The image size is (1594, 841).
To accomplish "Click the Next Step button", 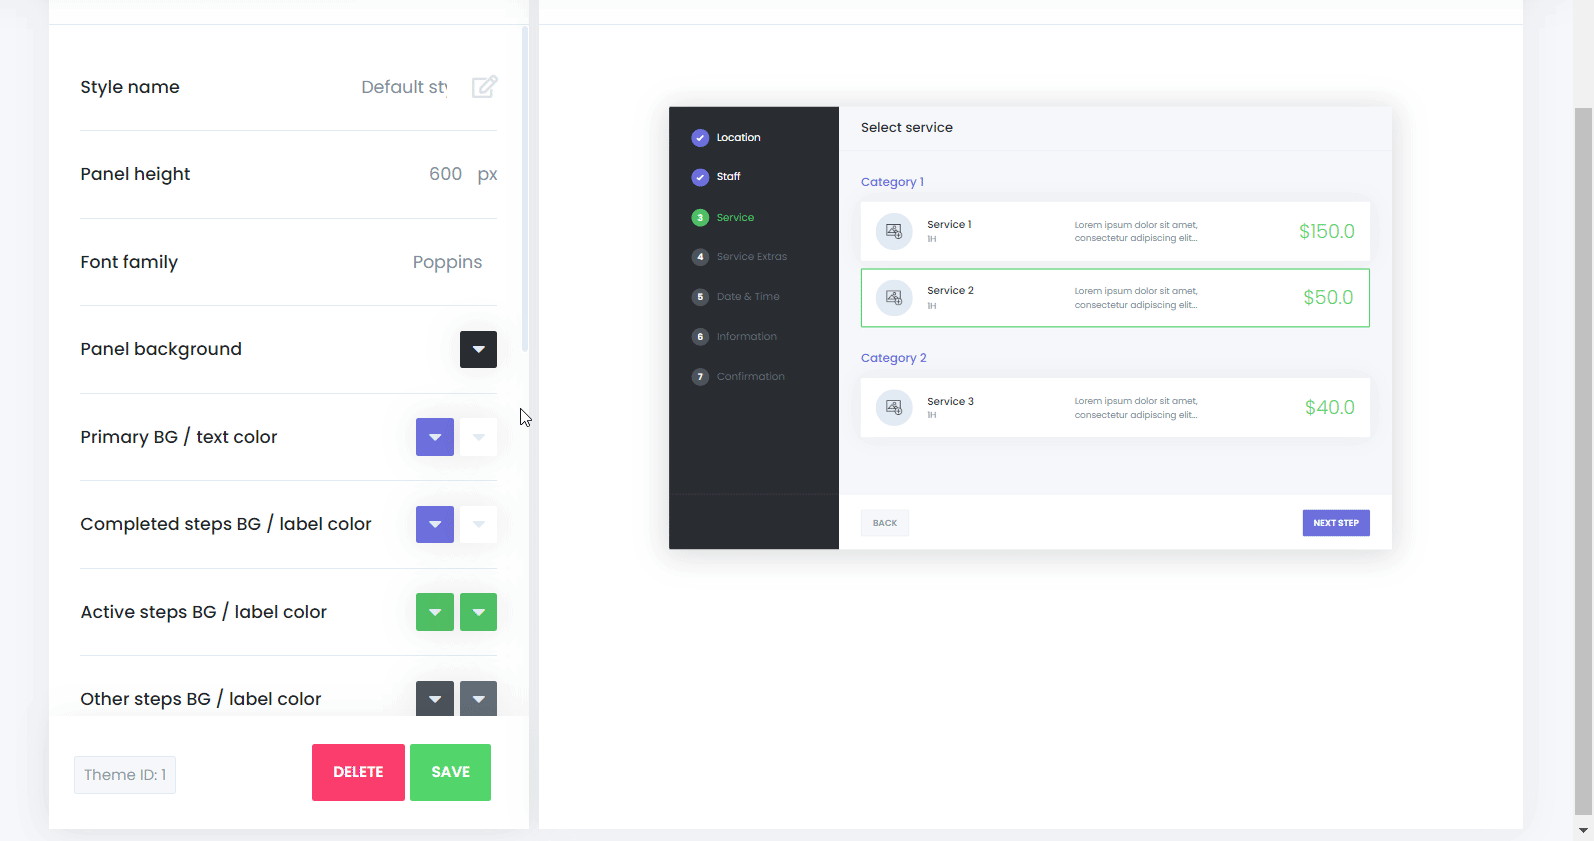I will 1335,523.
